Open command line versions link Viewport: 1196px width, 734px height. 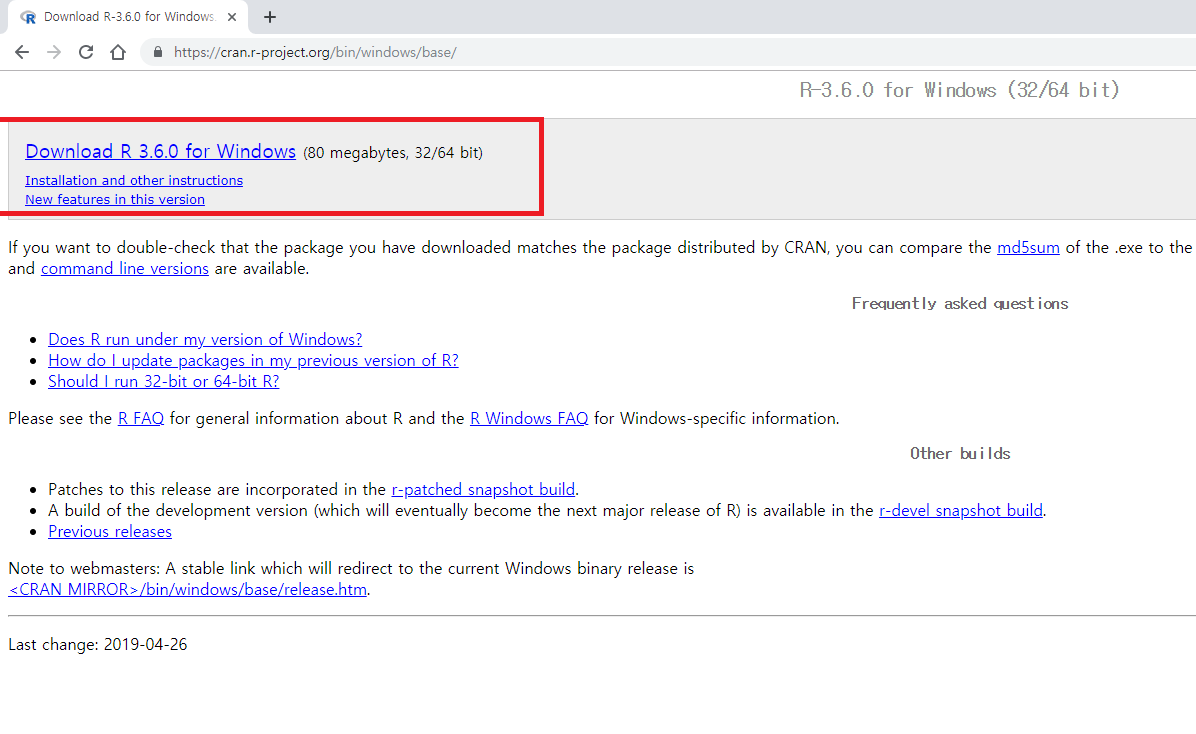(125, 269)
